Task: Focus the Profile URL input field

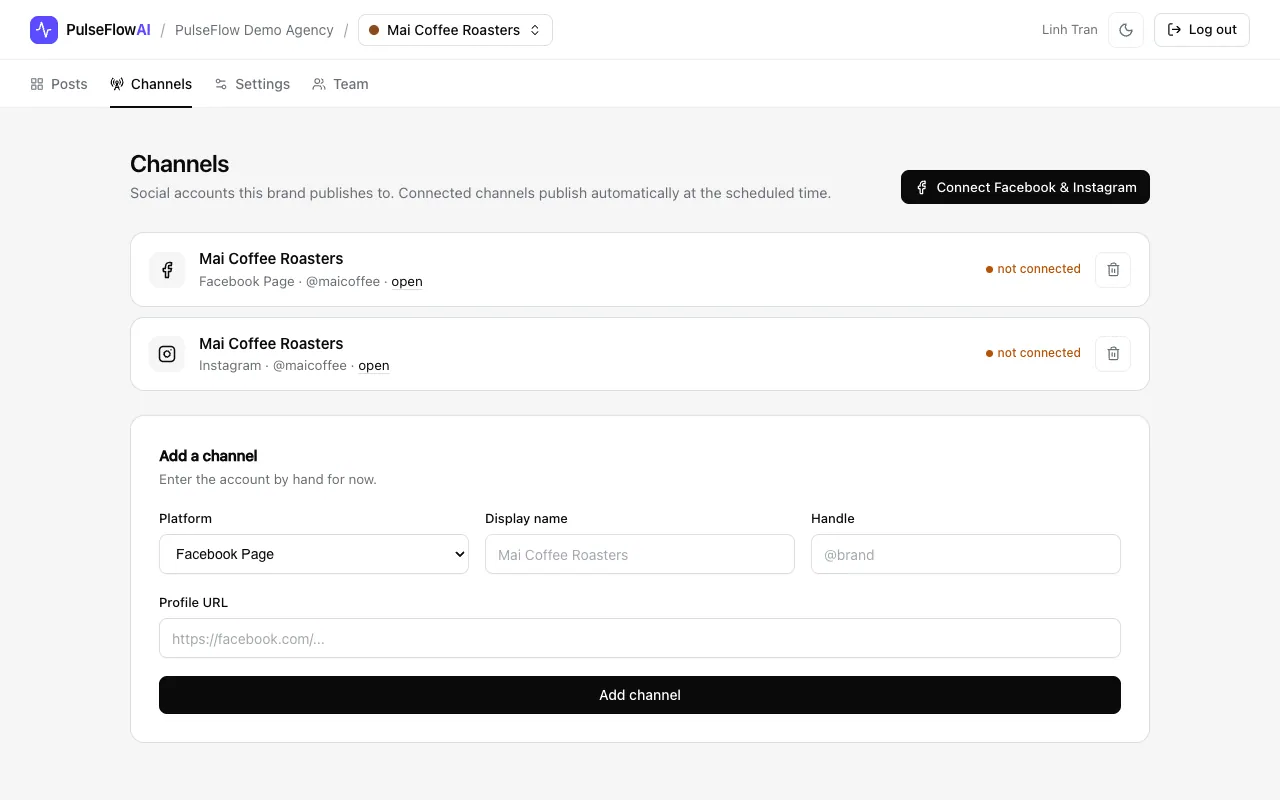Action: 640,638
